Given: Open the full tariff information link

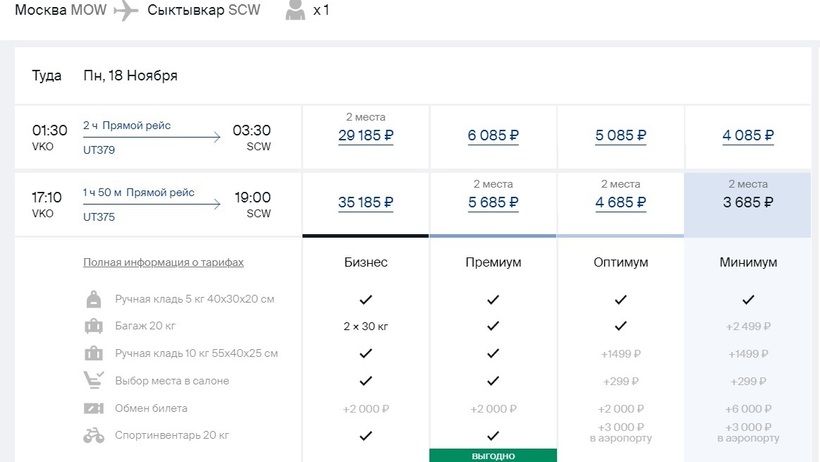Looking at the screenshot, I should pos(163,262).
